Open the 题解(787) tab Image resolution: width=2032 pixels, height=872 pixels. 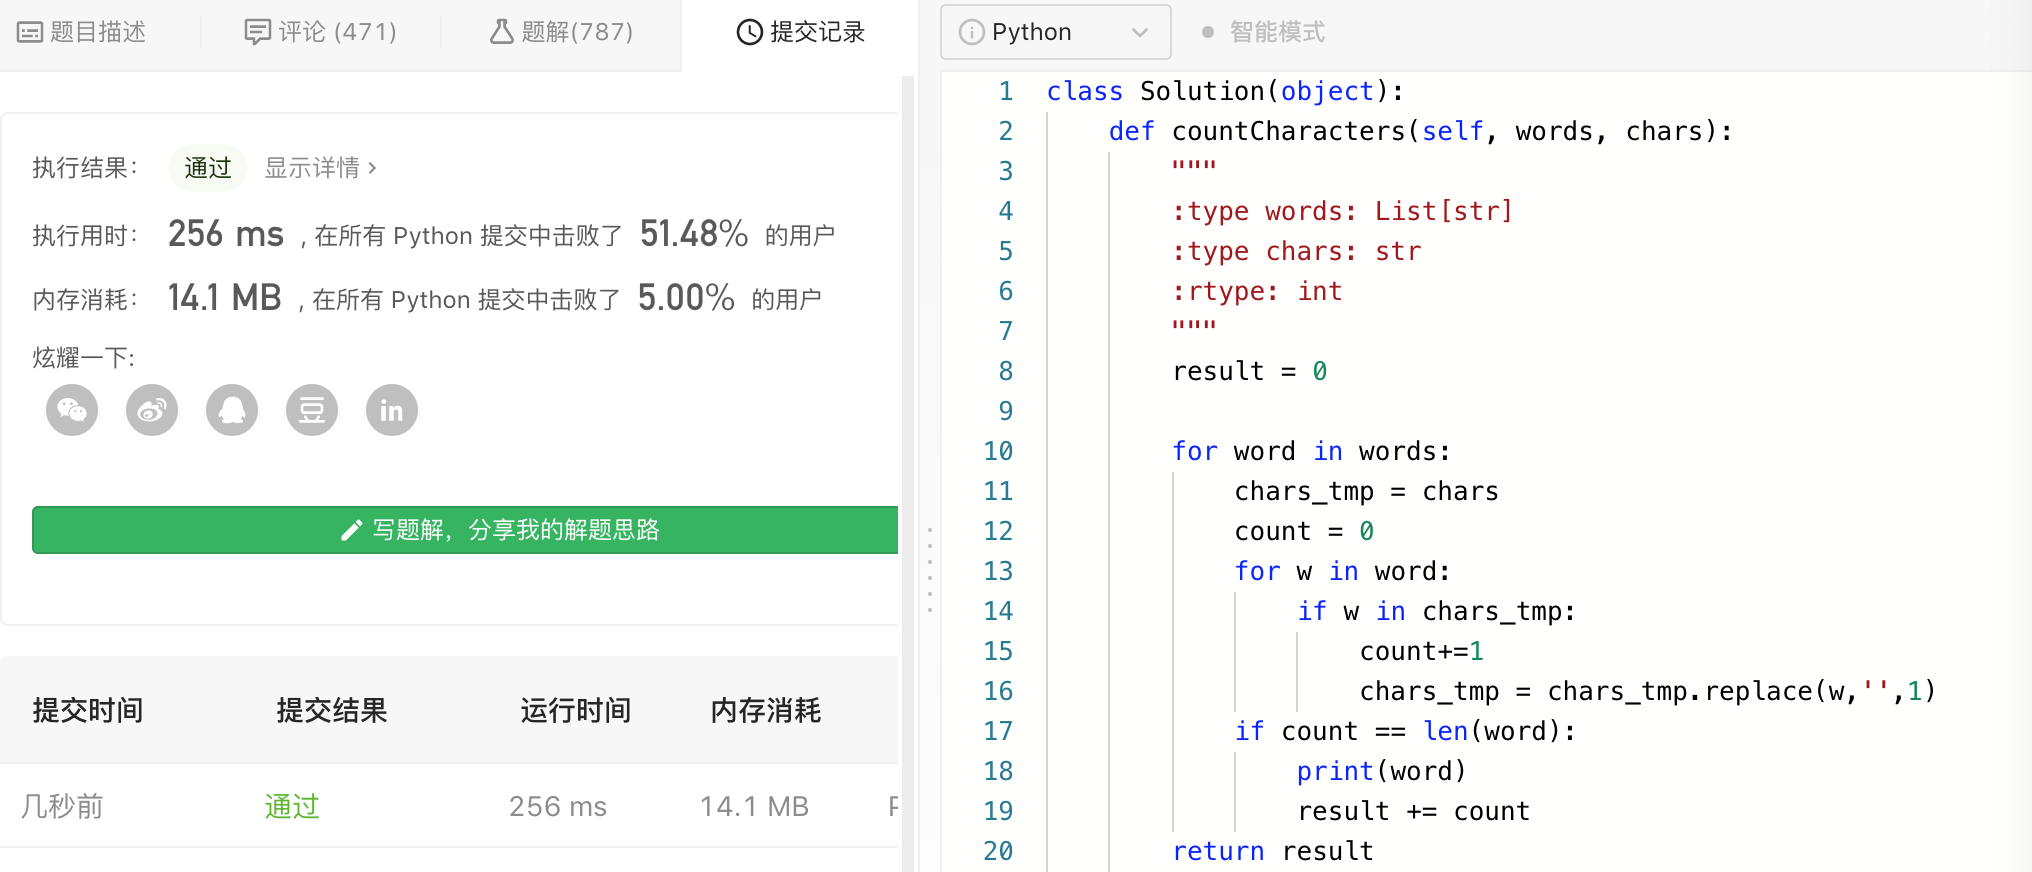pyautogui.click(x=561, y=32)
